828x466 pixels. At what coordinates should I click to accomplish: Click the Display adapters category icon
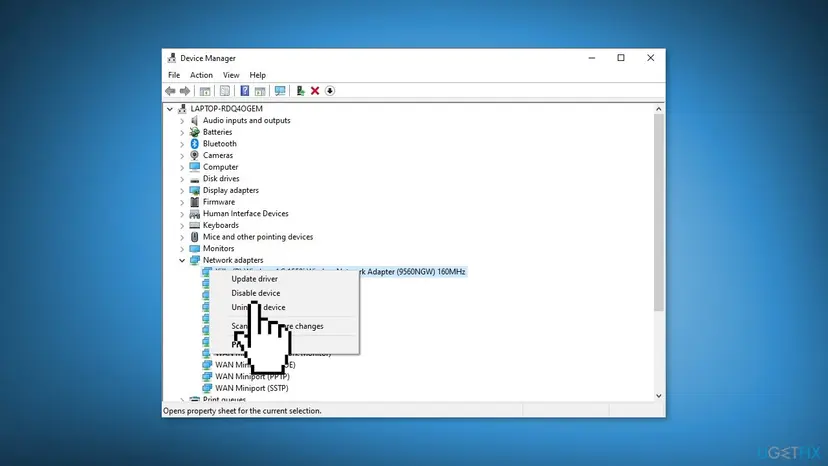tap(194, 190)
